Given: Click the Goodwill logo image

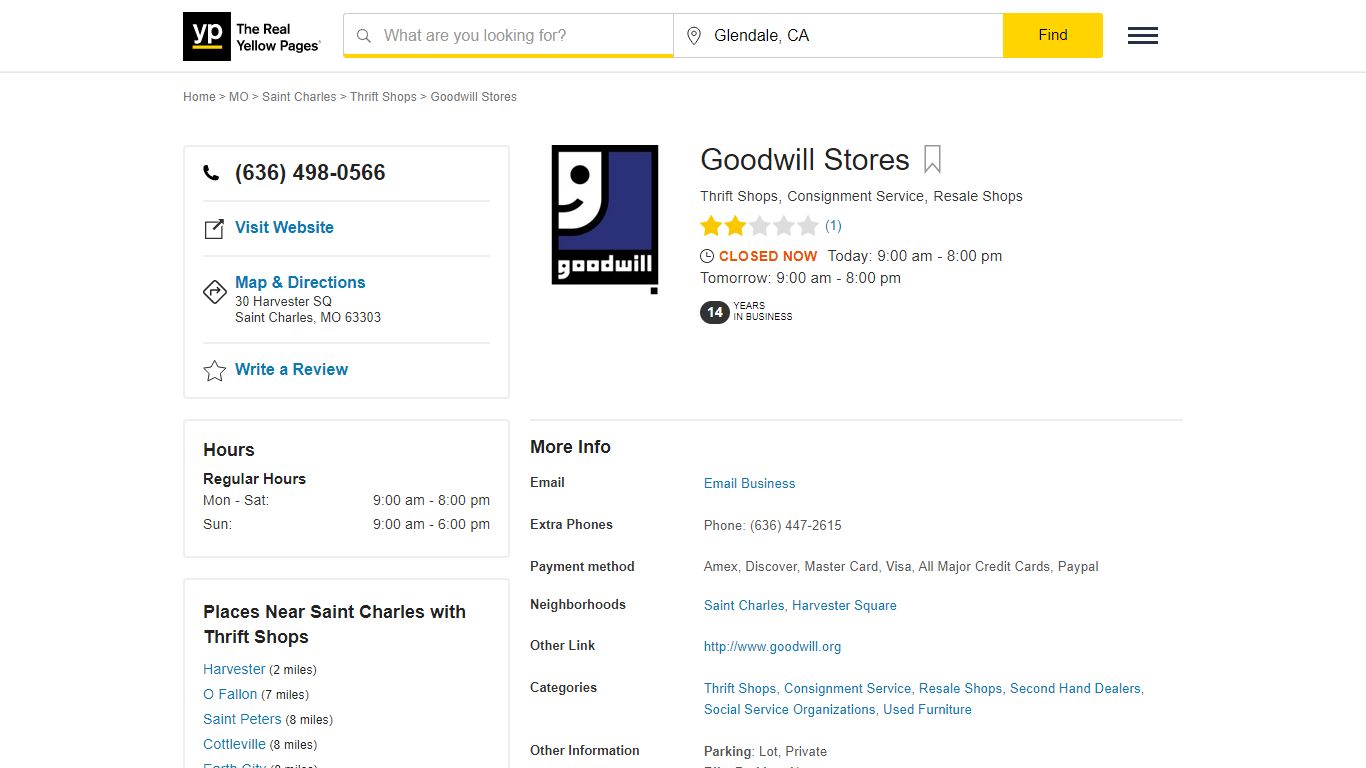Looking at the screenshot, I should click(x=605, y=219).
